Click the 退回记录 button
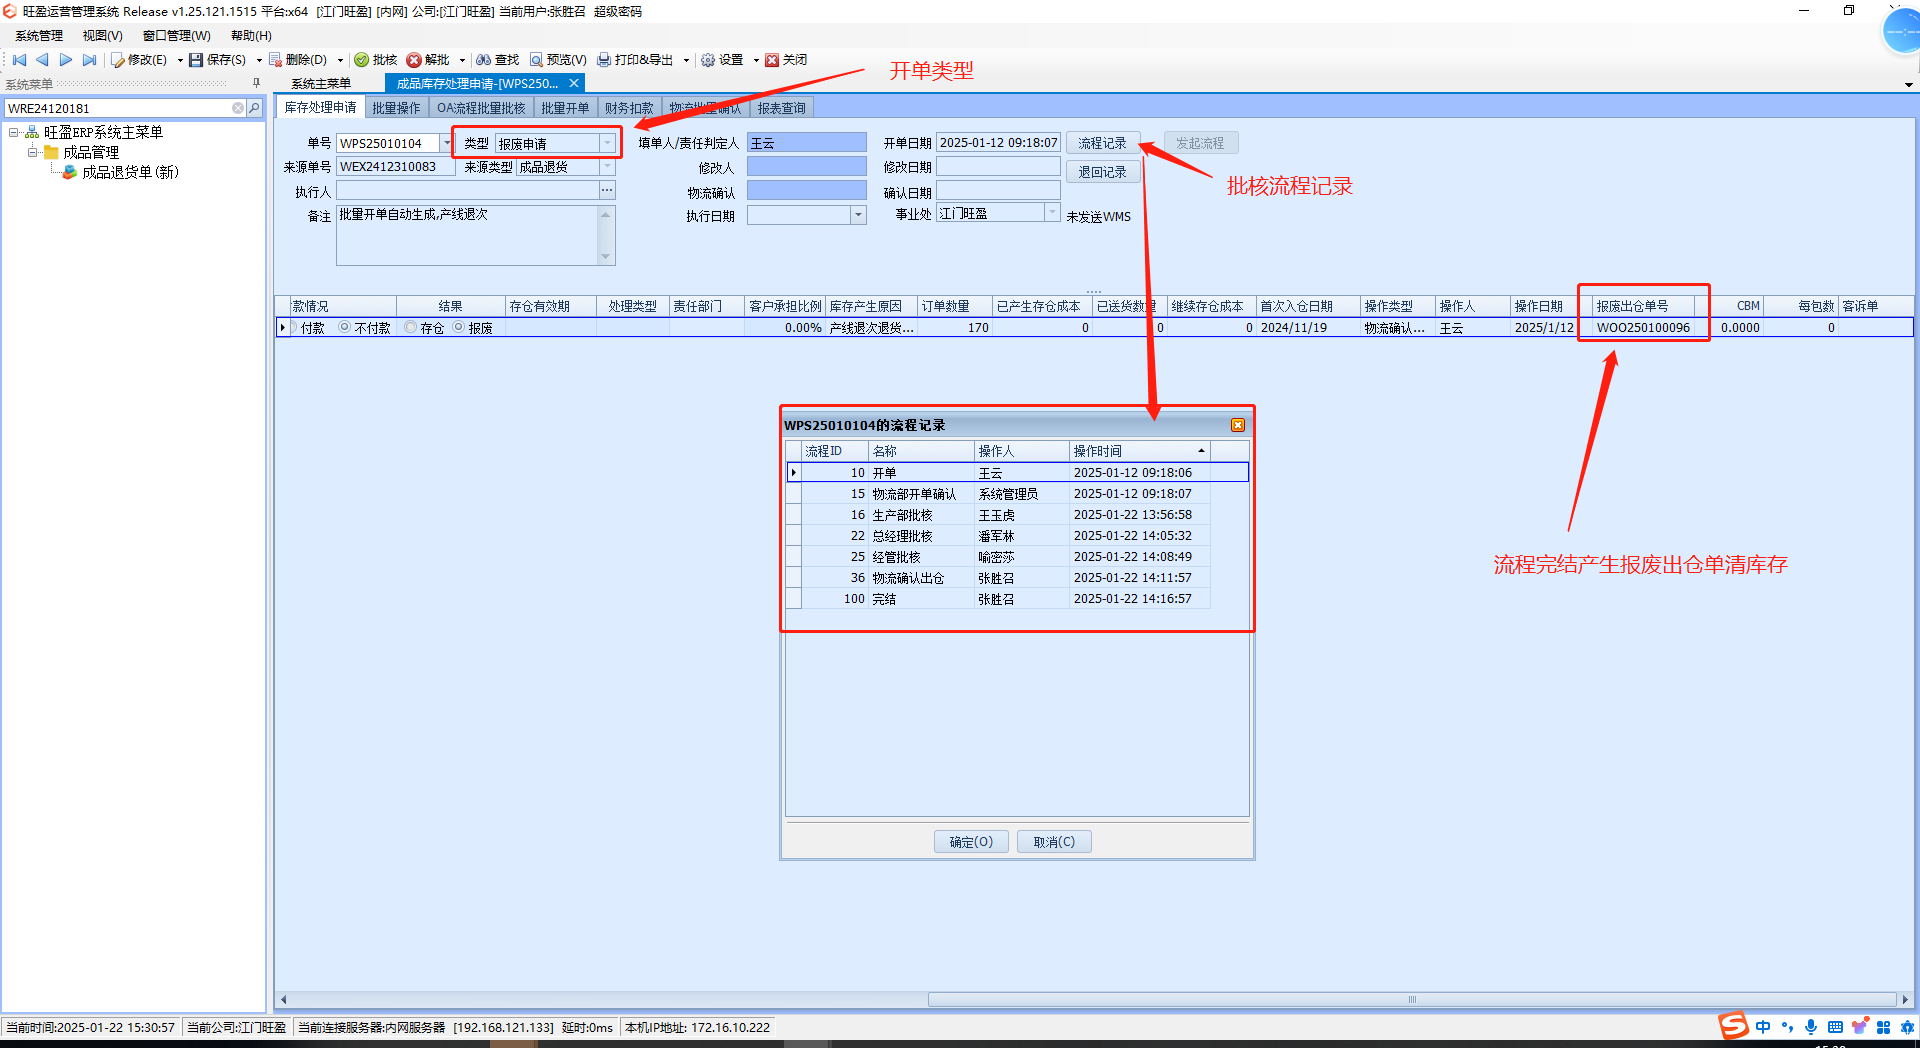Viewport: 1920px width, 1048px height. 1102,172
